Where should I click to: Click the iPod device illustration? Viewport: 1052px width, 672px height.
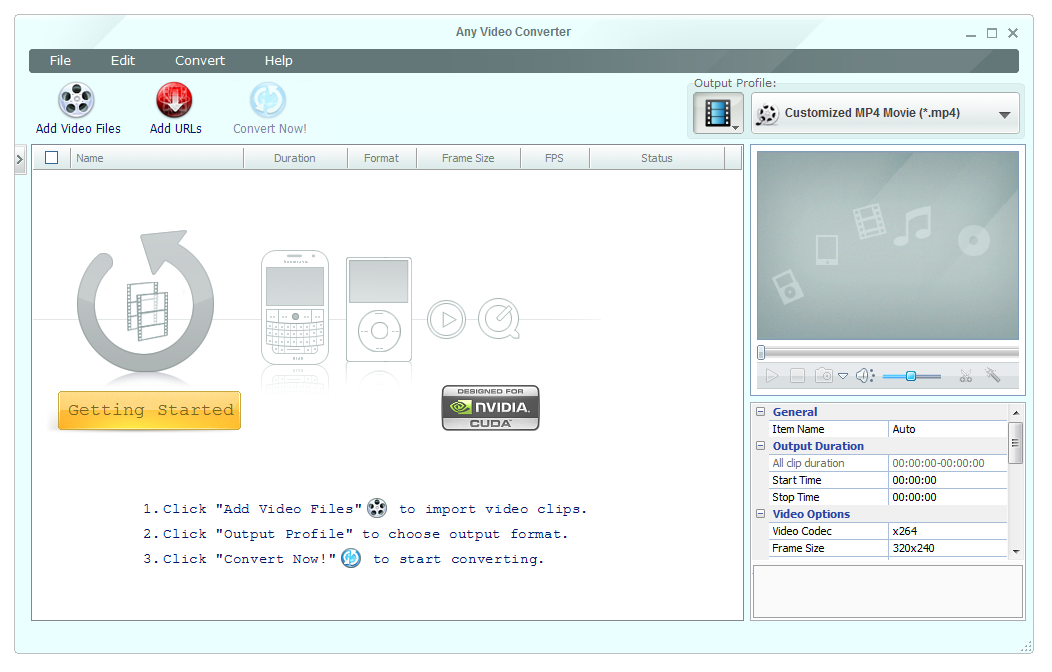point(379,310)
